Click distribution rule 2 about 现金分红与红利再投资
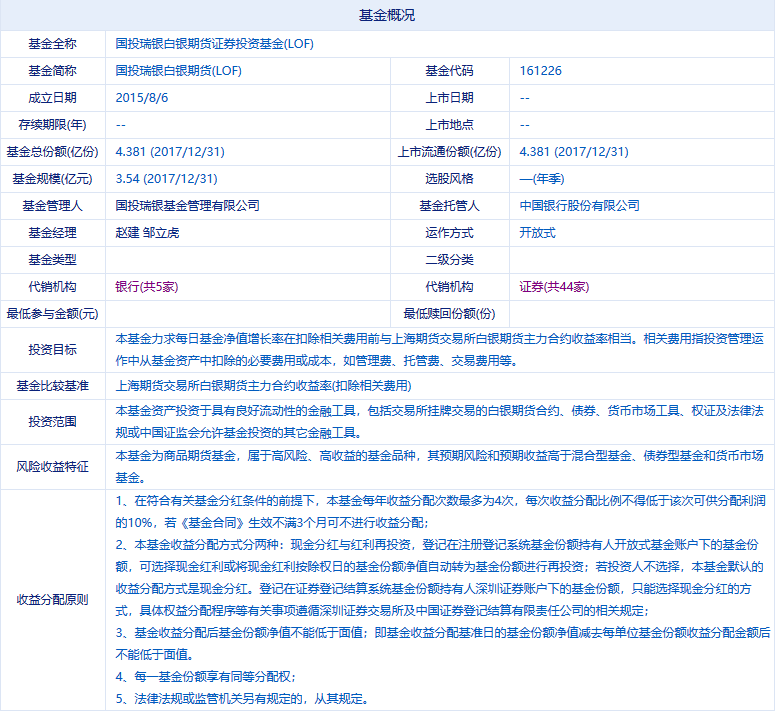Image resolution: width=776 pixels, height=711 pixels. pos(439,578)
